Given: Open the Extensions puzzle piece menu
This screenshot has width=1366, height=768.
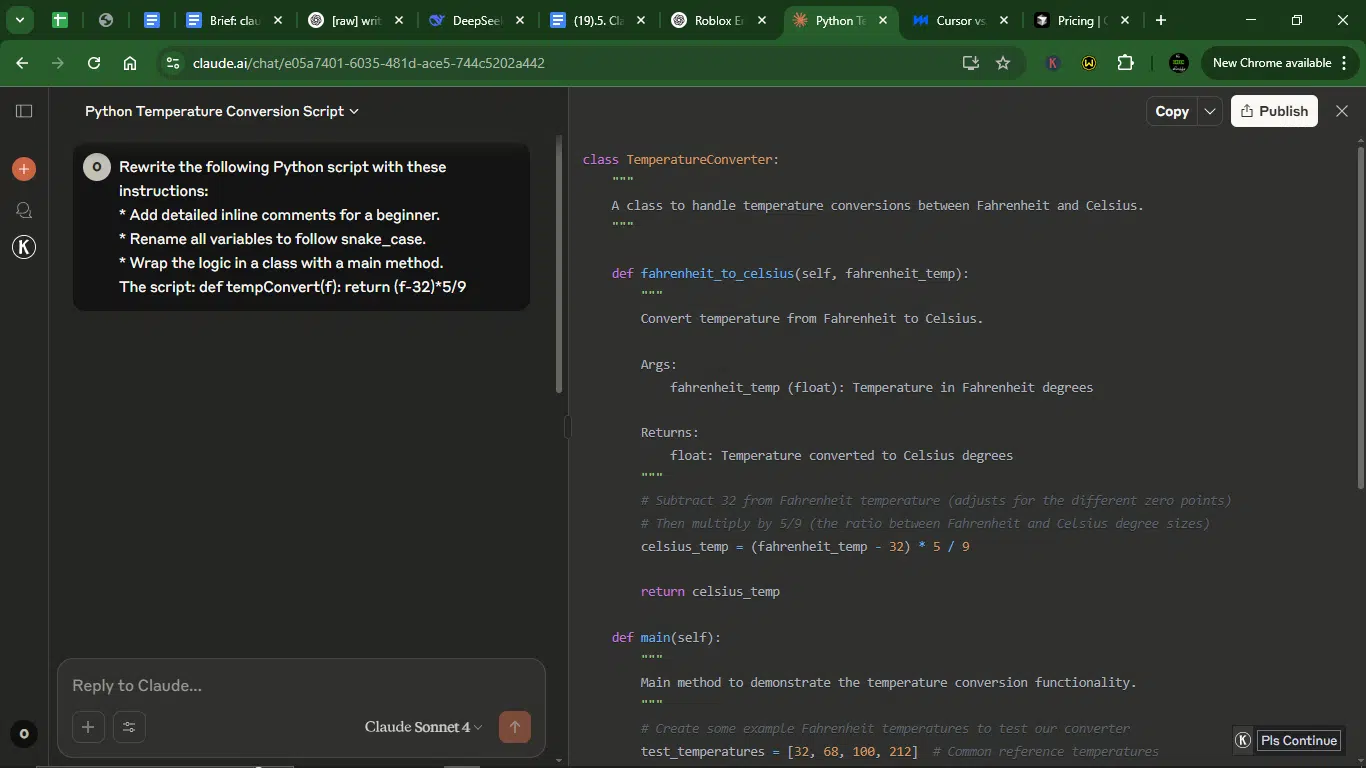Looking at the screenshot, I should 1126,63.
